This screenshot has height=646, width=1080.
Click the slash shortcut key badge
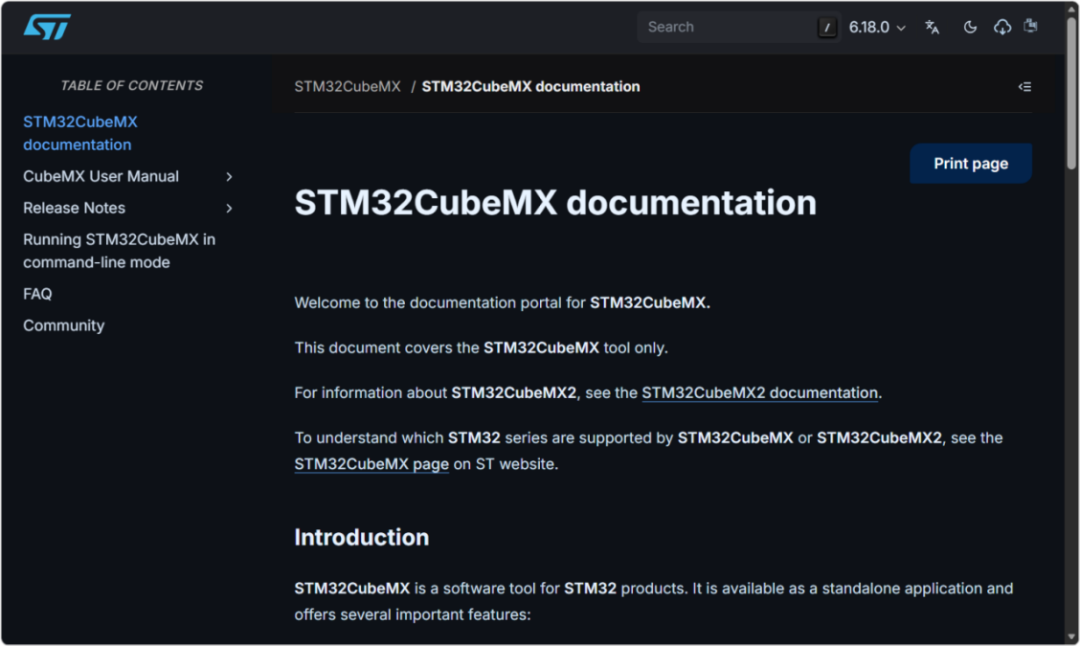pyautogui.click(x=827, y=28)
